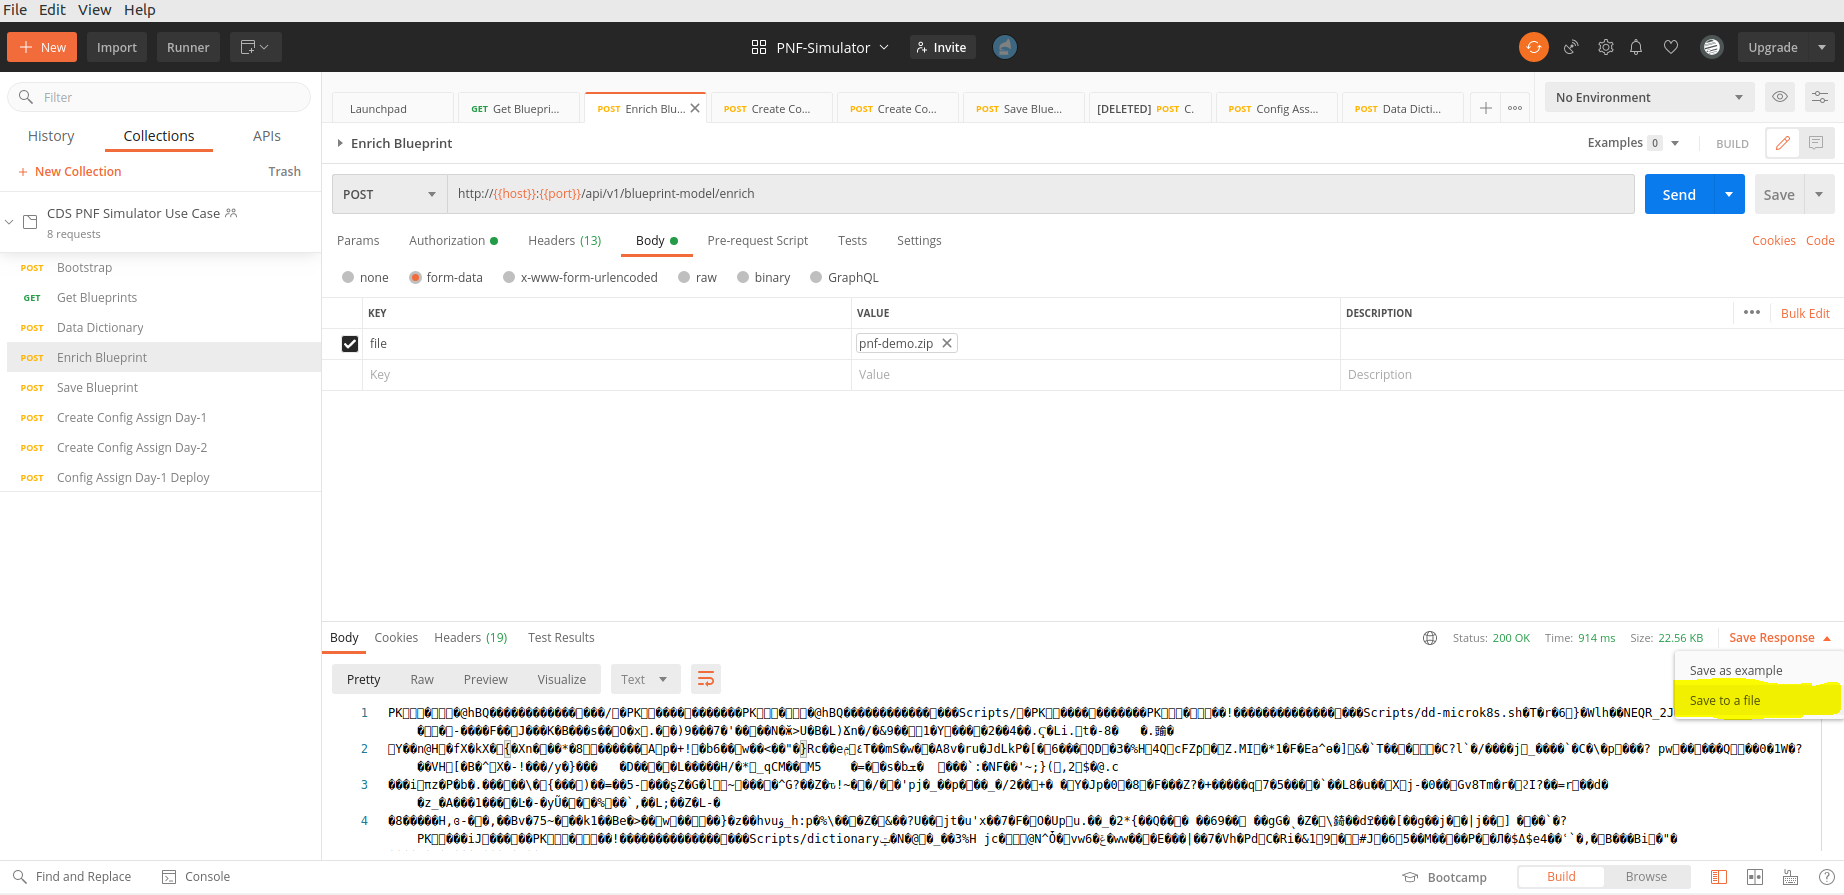Click the sidebar Filter search field
This screenshot has height=895, width=1844.
[x=159, y=97]
